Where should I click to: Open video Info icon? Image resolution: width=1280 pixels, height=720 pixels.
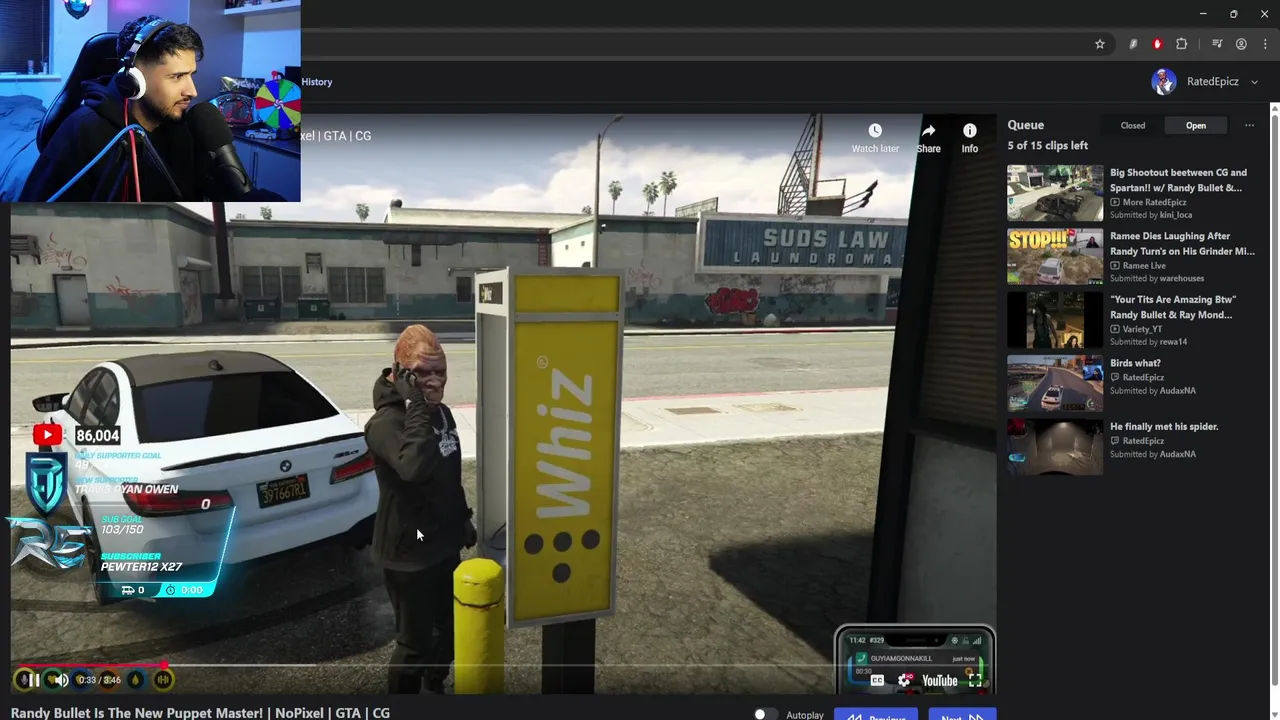pyautogui.click(x=970, y=131)
